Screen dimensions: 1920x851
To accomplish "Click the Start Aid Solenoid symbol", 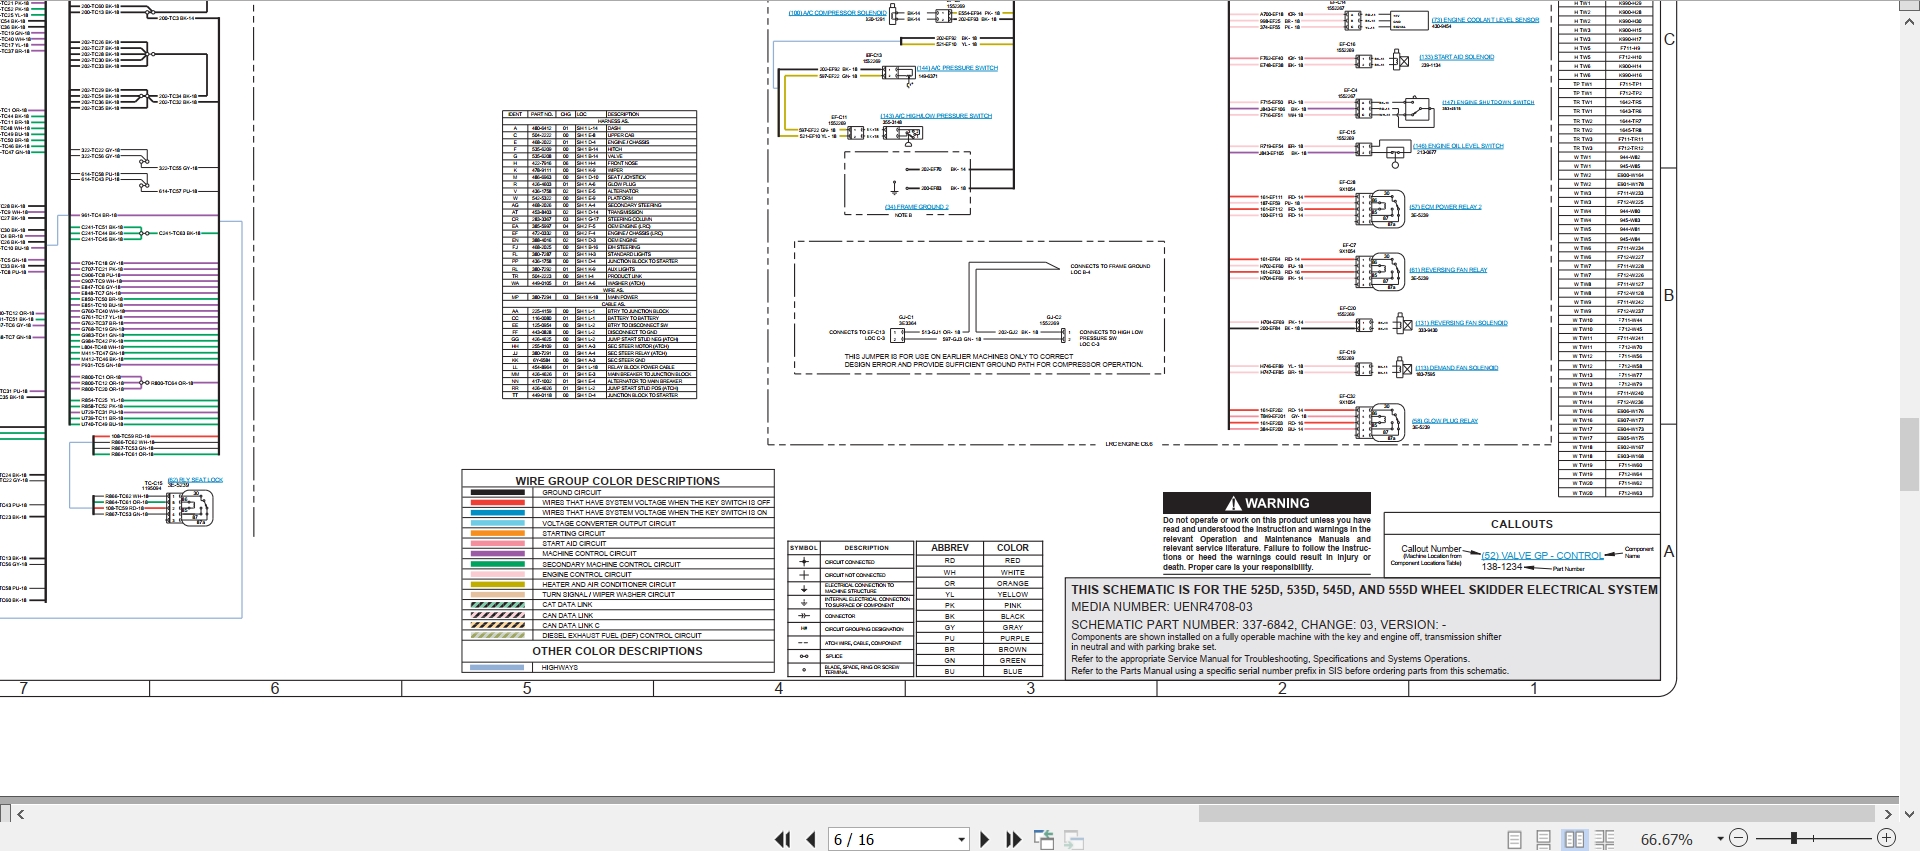I will tap(1399, 61).
